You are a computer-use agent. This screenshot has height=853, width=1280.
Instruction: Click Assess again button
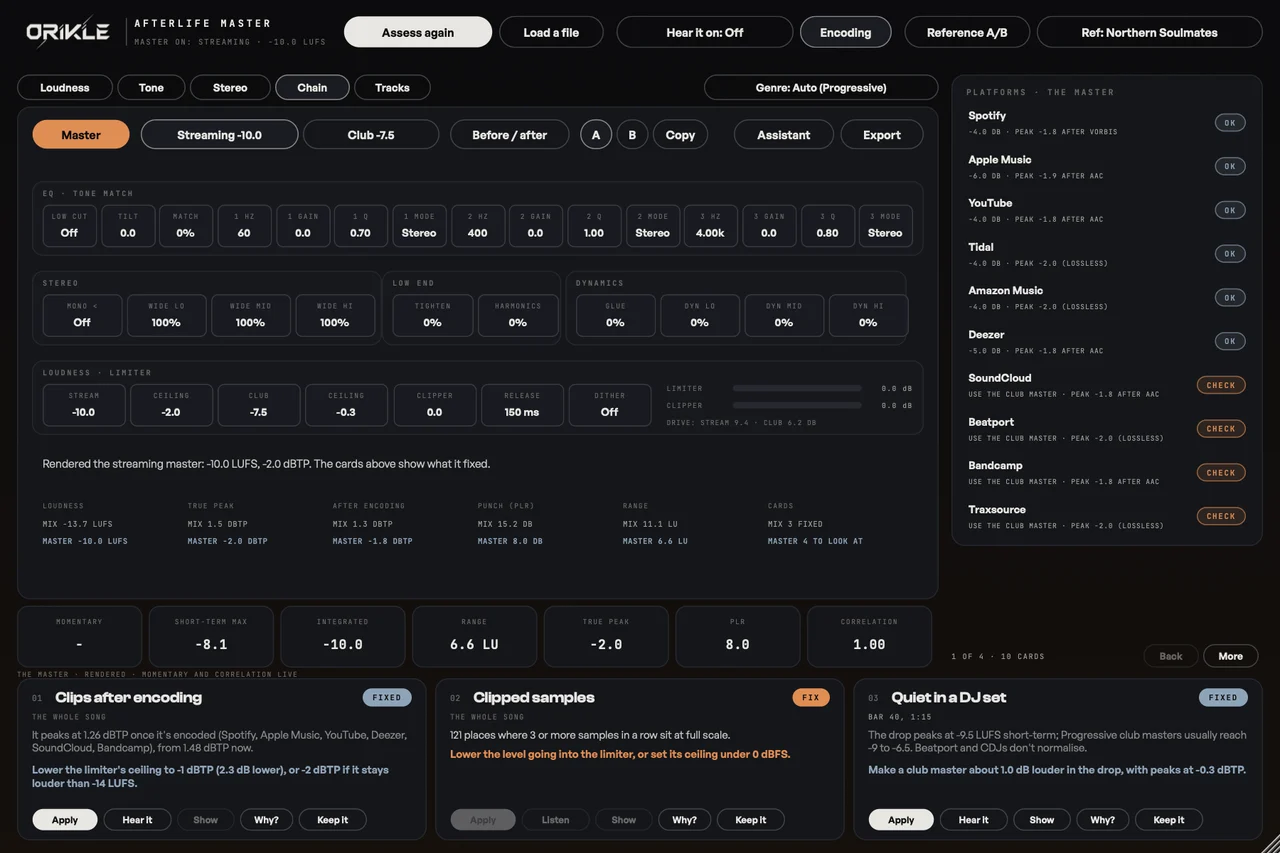click(x=418, y=32)
